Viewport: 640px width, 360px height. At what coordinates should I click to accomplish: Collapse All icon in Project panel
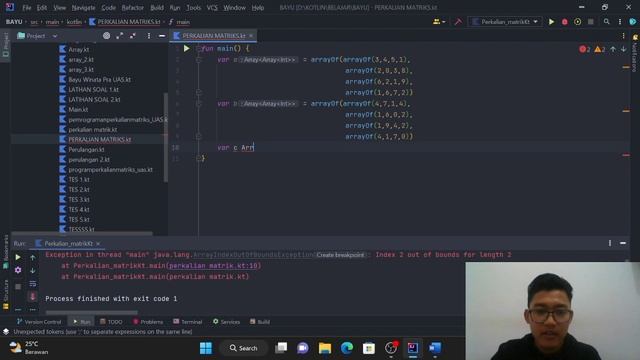pyautogui.click(x=133, y=36)
